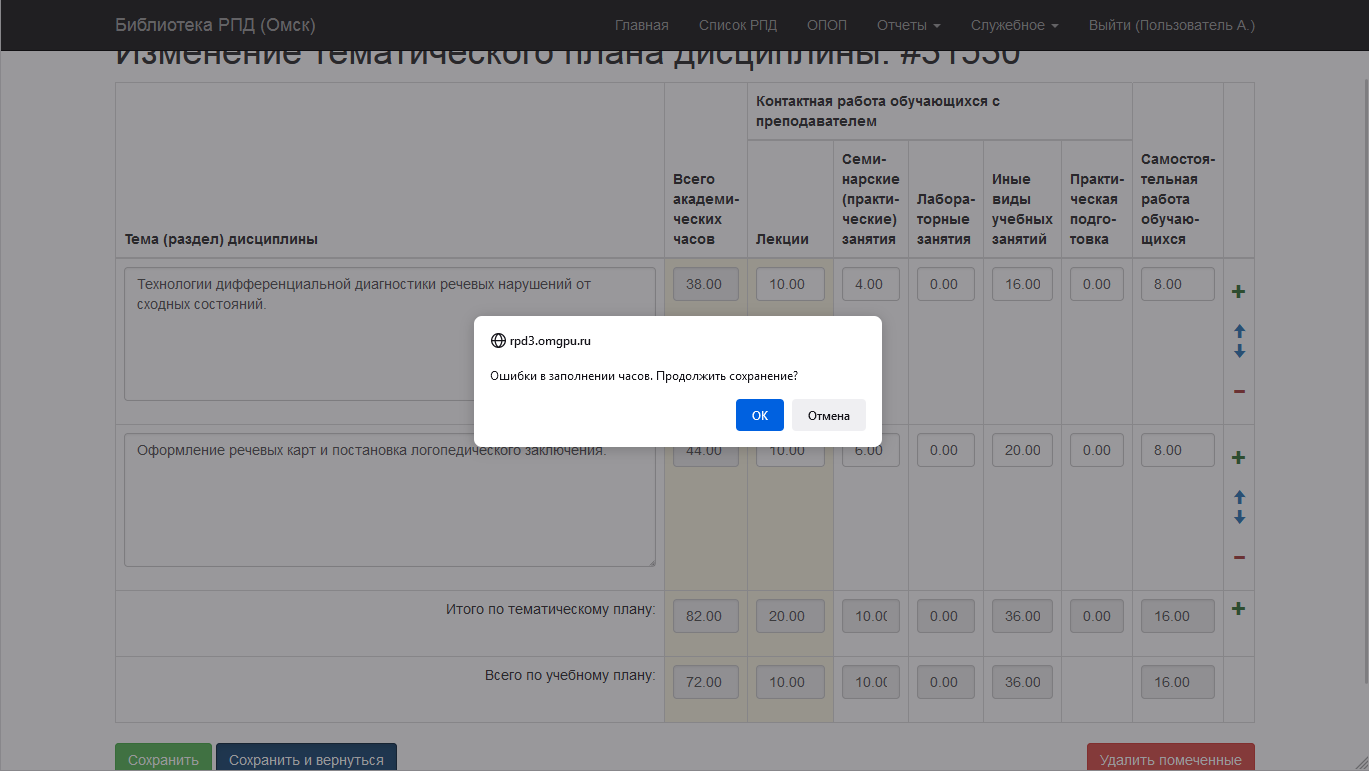Click the Самостоятельная работа обучающихся header

[x=1178, y=199]
